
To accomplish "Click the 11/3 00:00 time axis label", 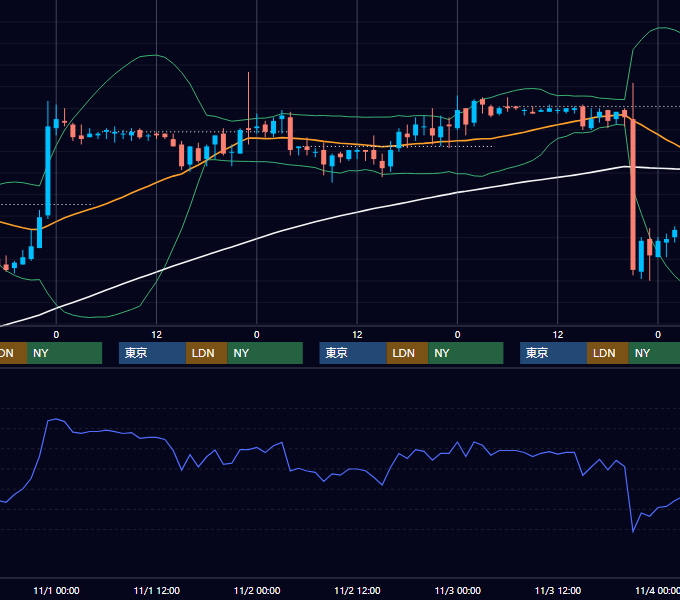I will [x=458, y=590].
